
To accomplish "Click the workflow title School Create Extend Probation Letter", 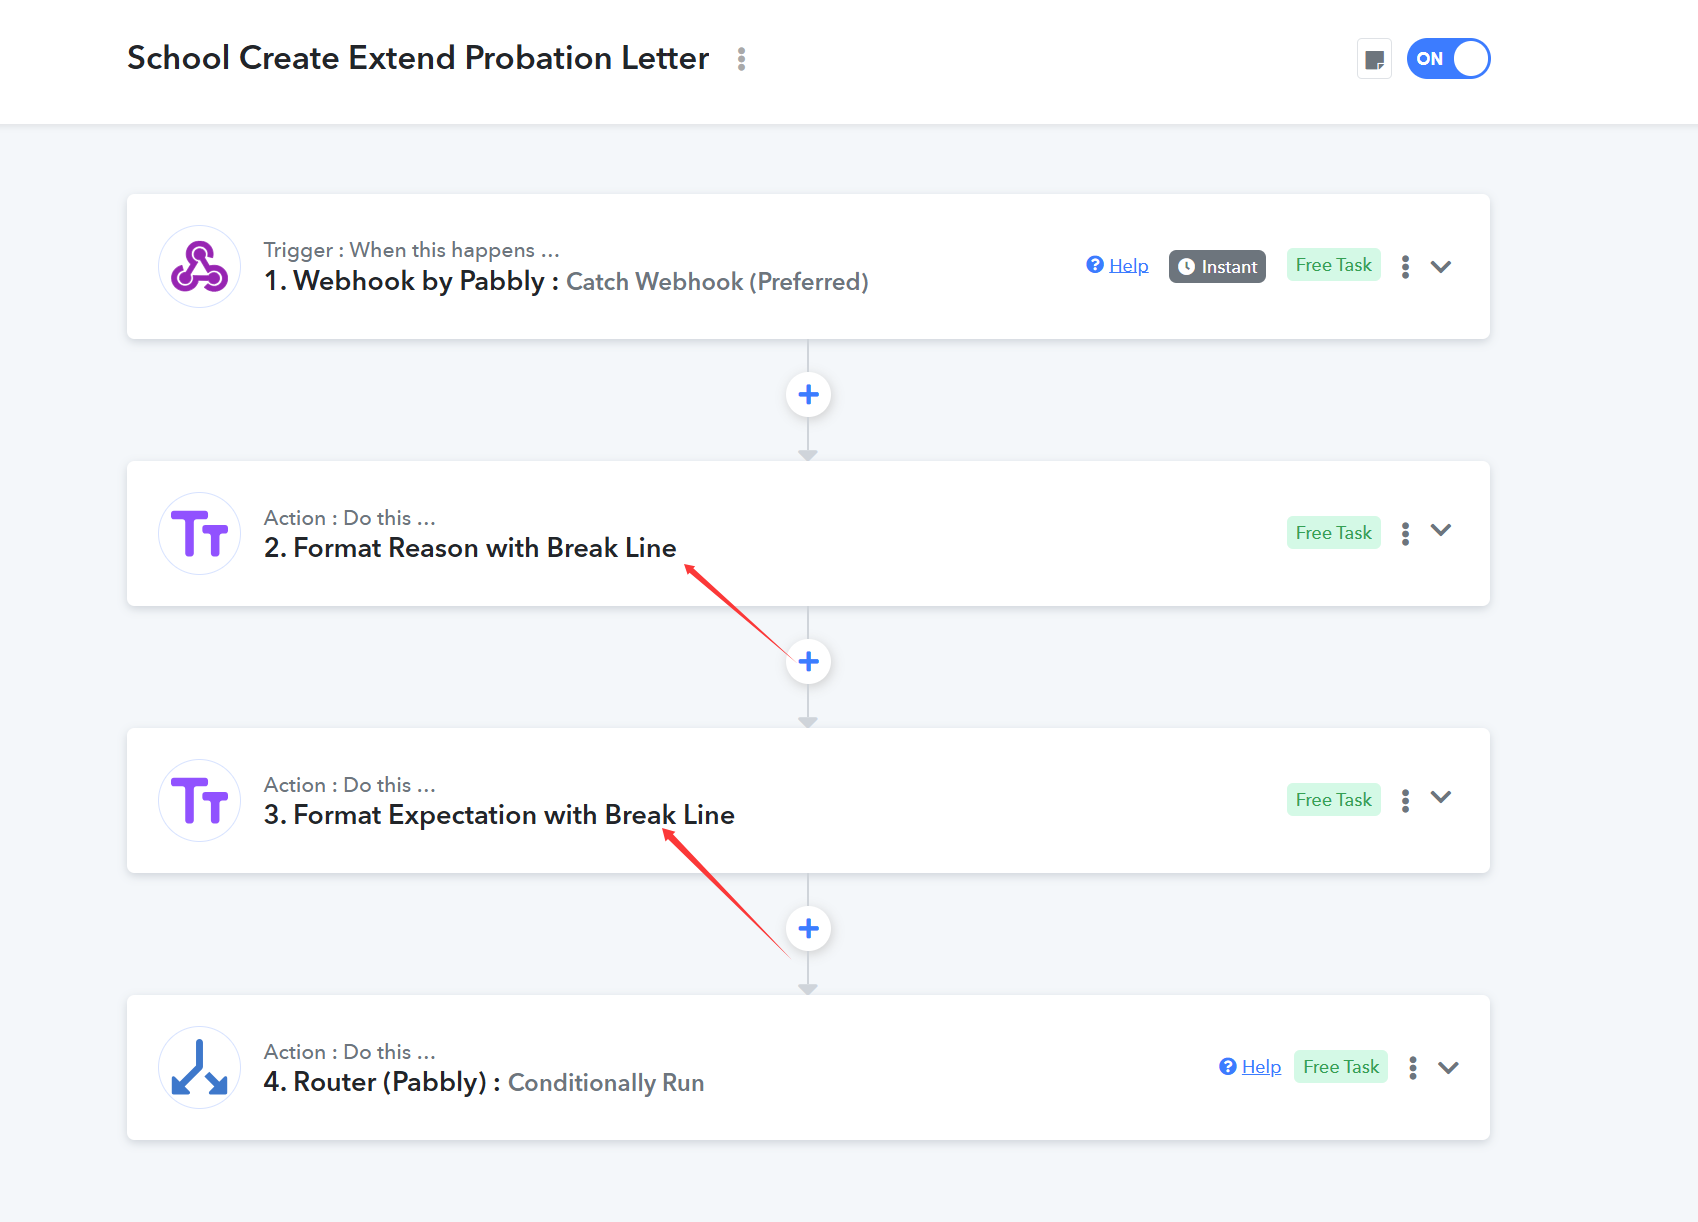I will pos(418,58).
